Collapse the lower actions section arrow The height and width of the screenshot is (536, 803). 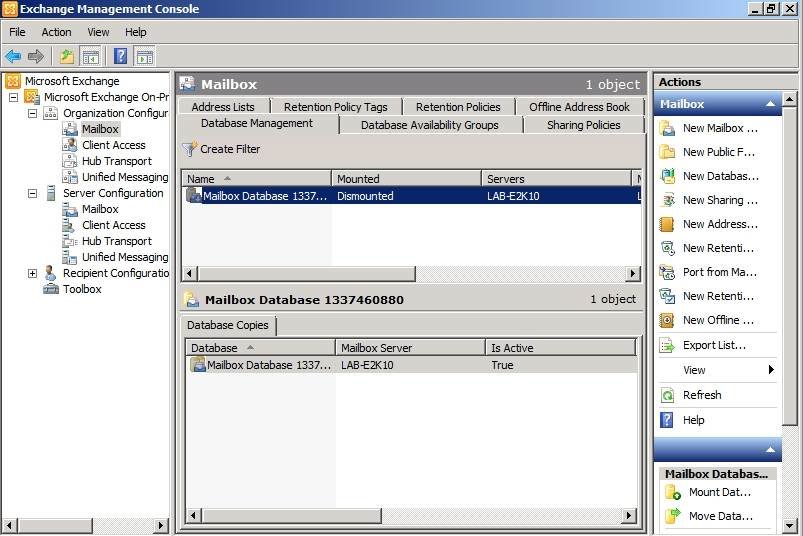tap(770, 450)
